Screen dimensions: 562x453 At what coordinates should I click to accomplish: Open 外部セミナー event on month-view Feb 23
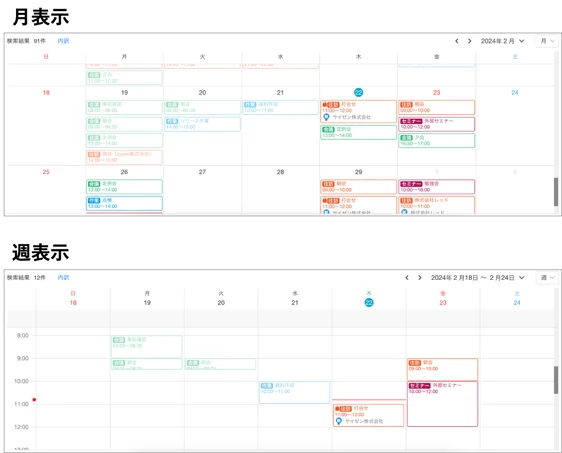pos(437,124)
